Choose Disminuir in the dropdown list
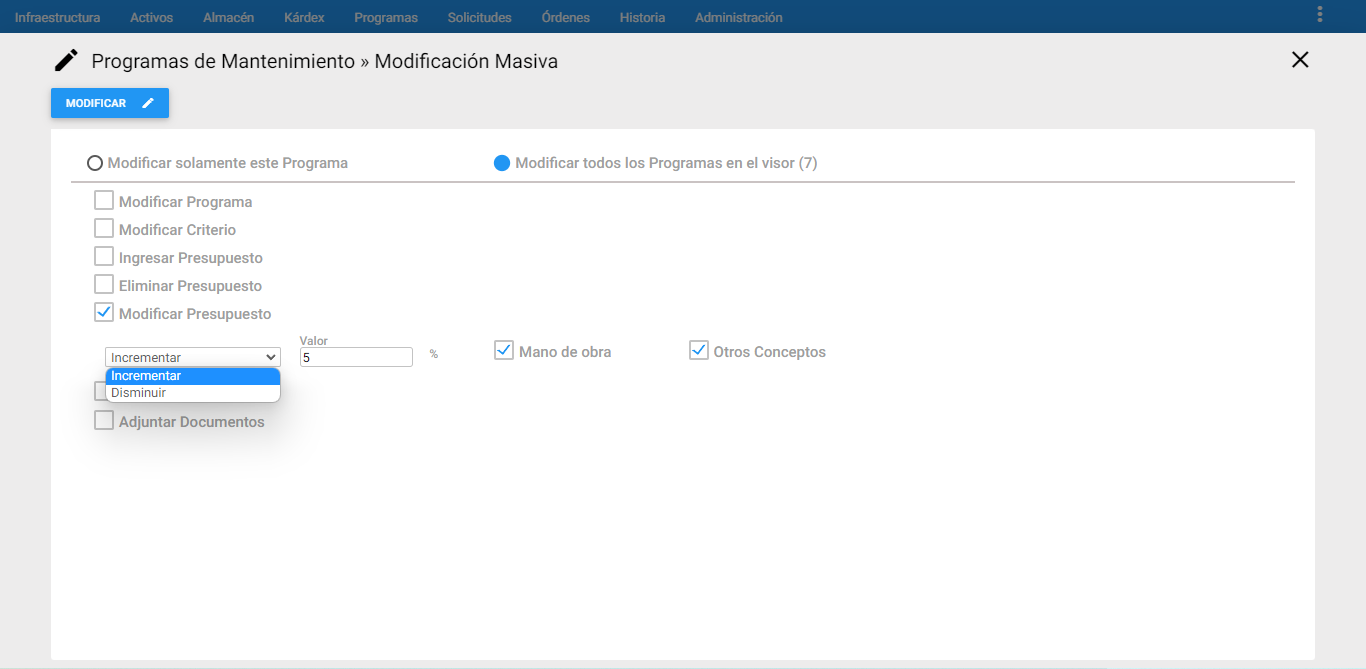 tap(193, 393)
